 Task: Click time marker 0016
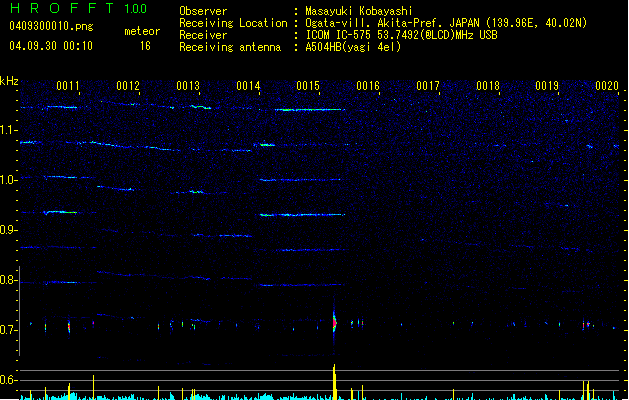coord(368,86)
